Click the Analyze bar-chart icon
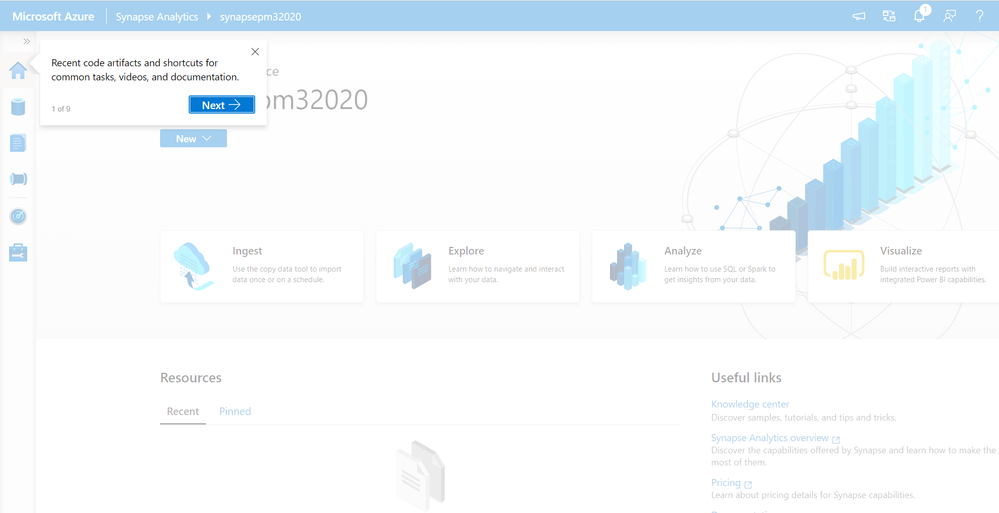Image resolution: width=999 pixels, height=513 pixels. coord(628,266)
